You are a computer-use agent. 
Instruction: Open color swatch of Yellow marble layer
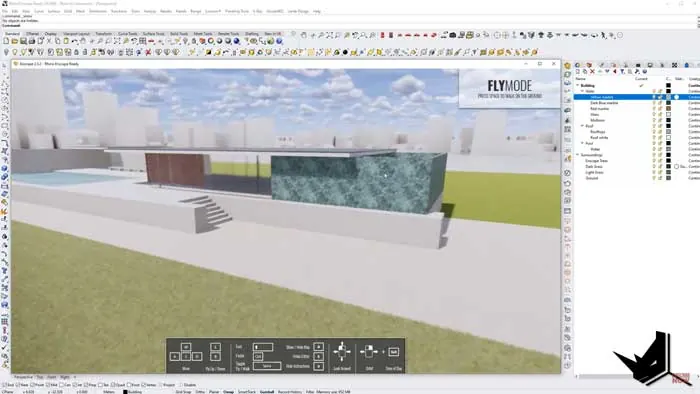(668, 97)
